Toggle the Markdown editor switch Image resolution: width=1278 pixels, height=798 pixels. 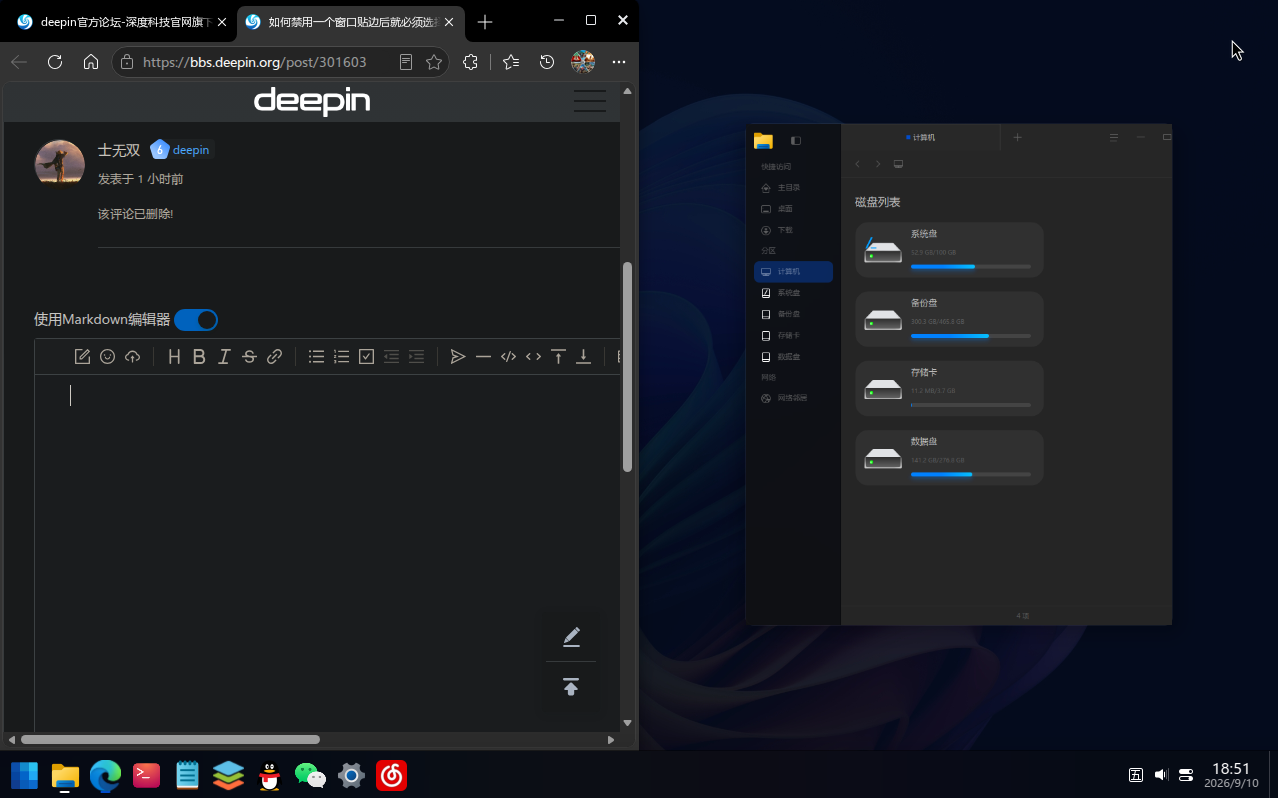click(x=196, y=320)
